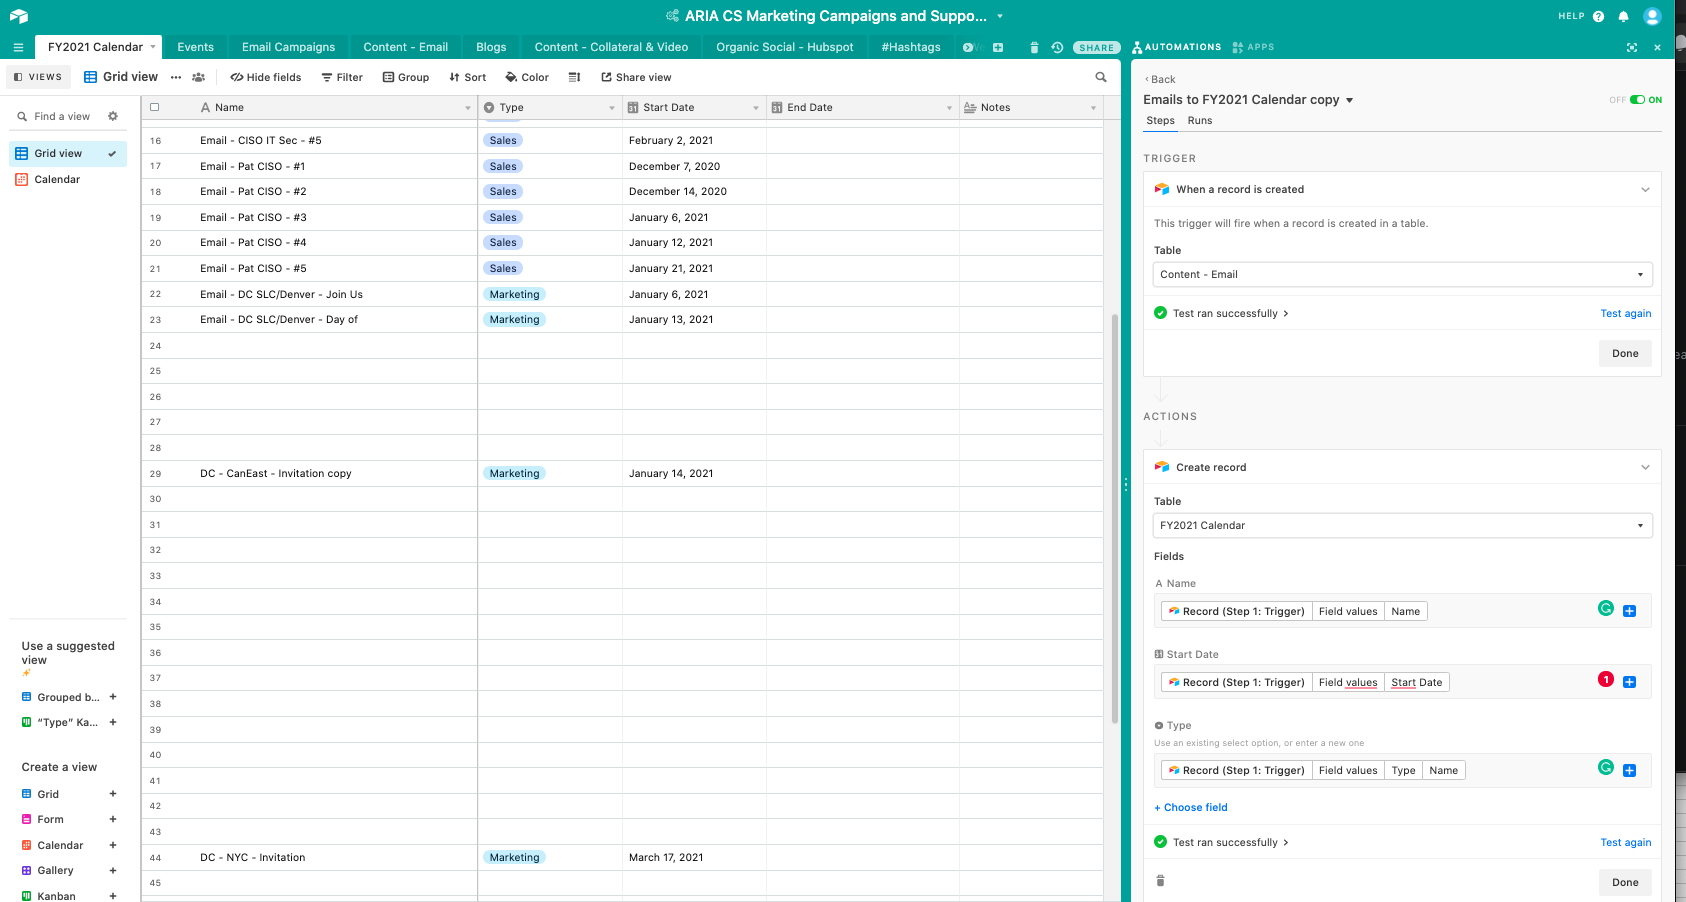Click trigger Test again link
Screen dimensions: 1686x902
1625,313
